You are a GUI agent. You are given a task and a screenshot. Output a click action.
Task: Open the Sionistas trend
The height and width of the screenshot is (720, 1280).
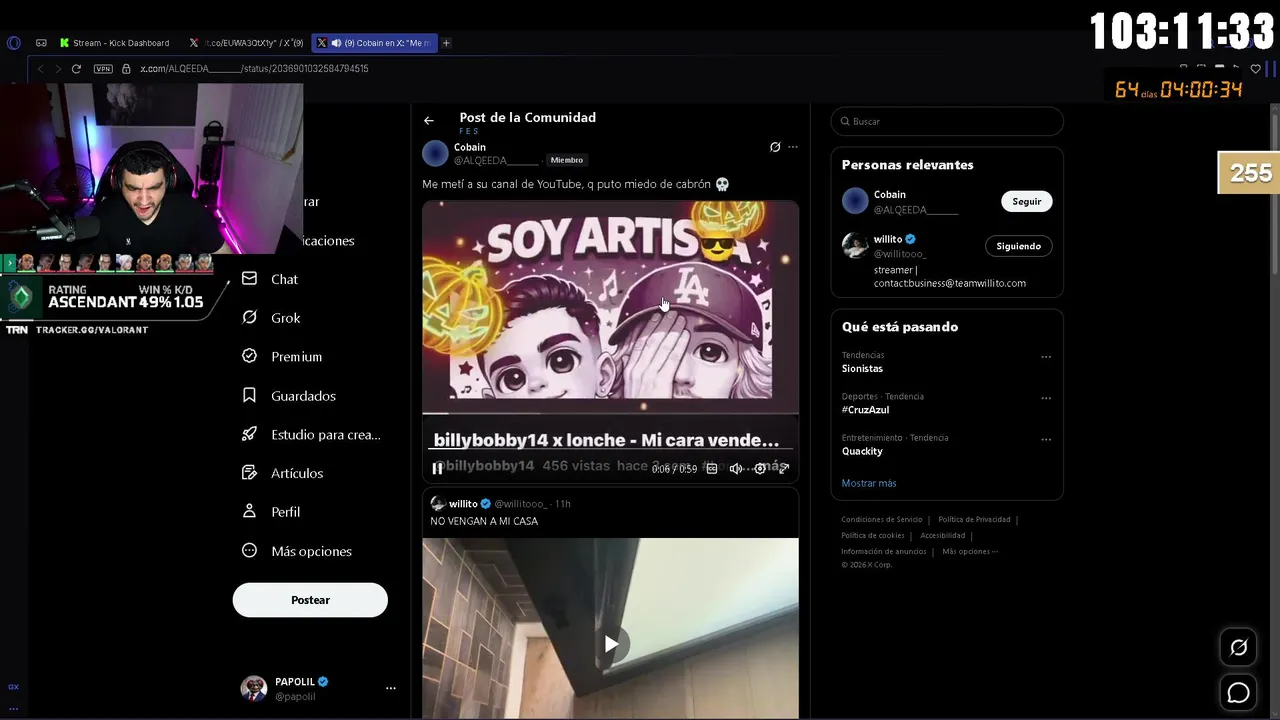862,369
